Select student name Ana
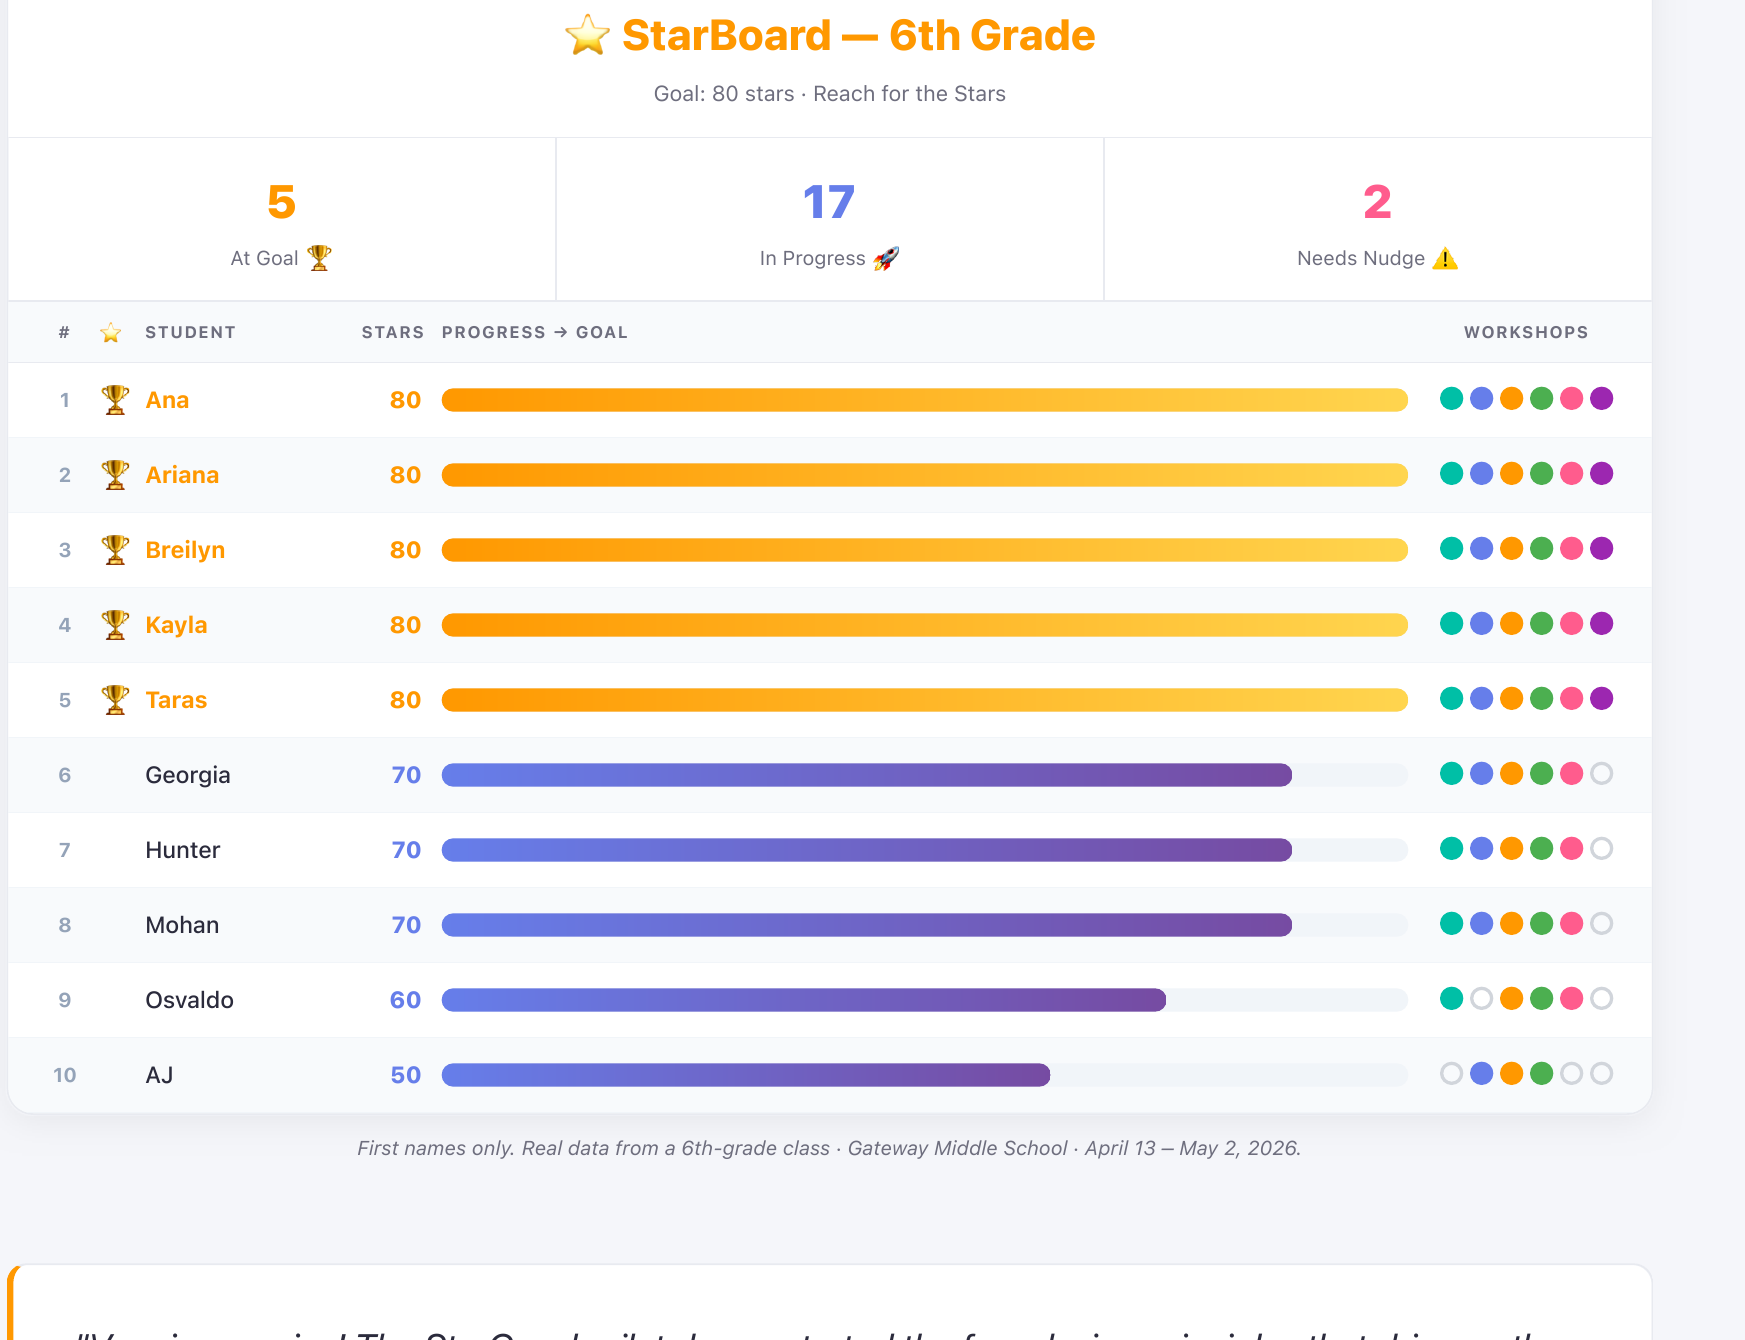Viewport: 1745px width, 1340px height. click(x=167, y=400)
